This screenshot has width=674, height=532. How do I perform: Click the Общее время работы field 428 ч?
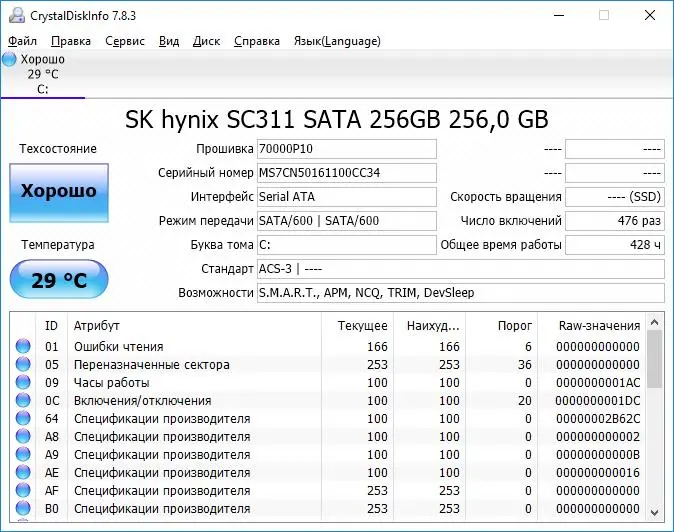[x=615, y=245]
